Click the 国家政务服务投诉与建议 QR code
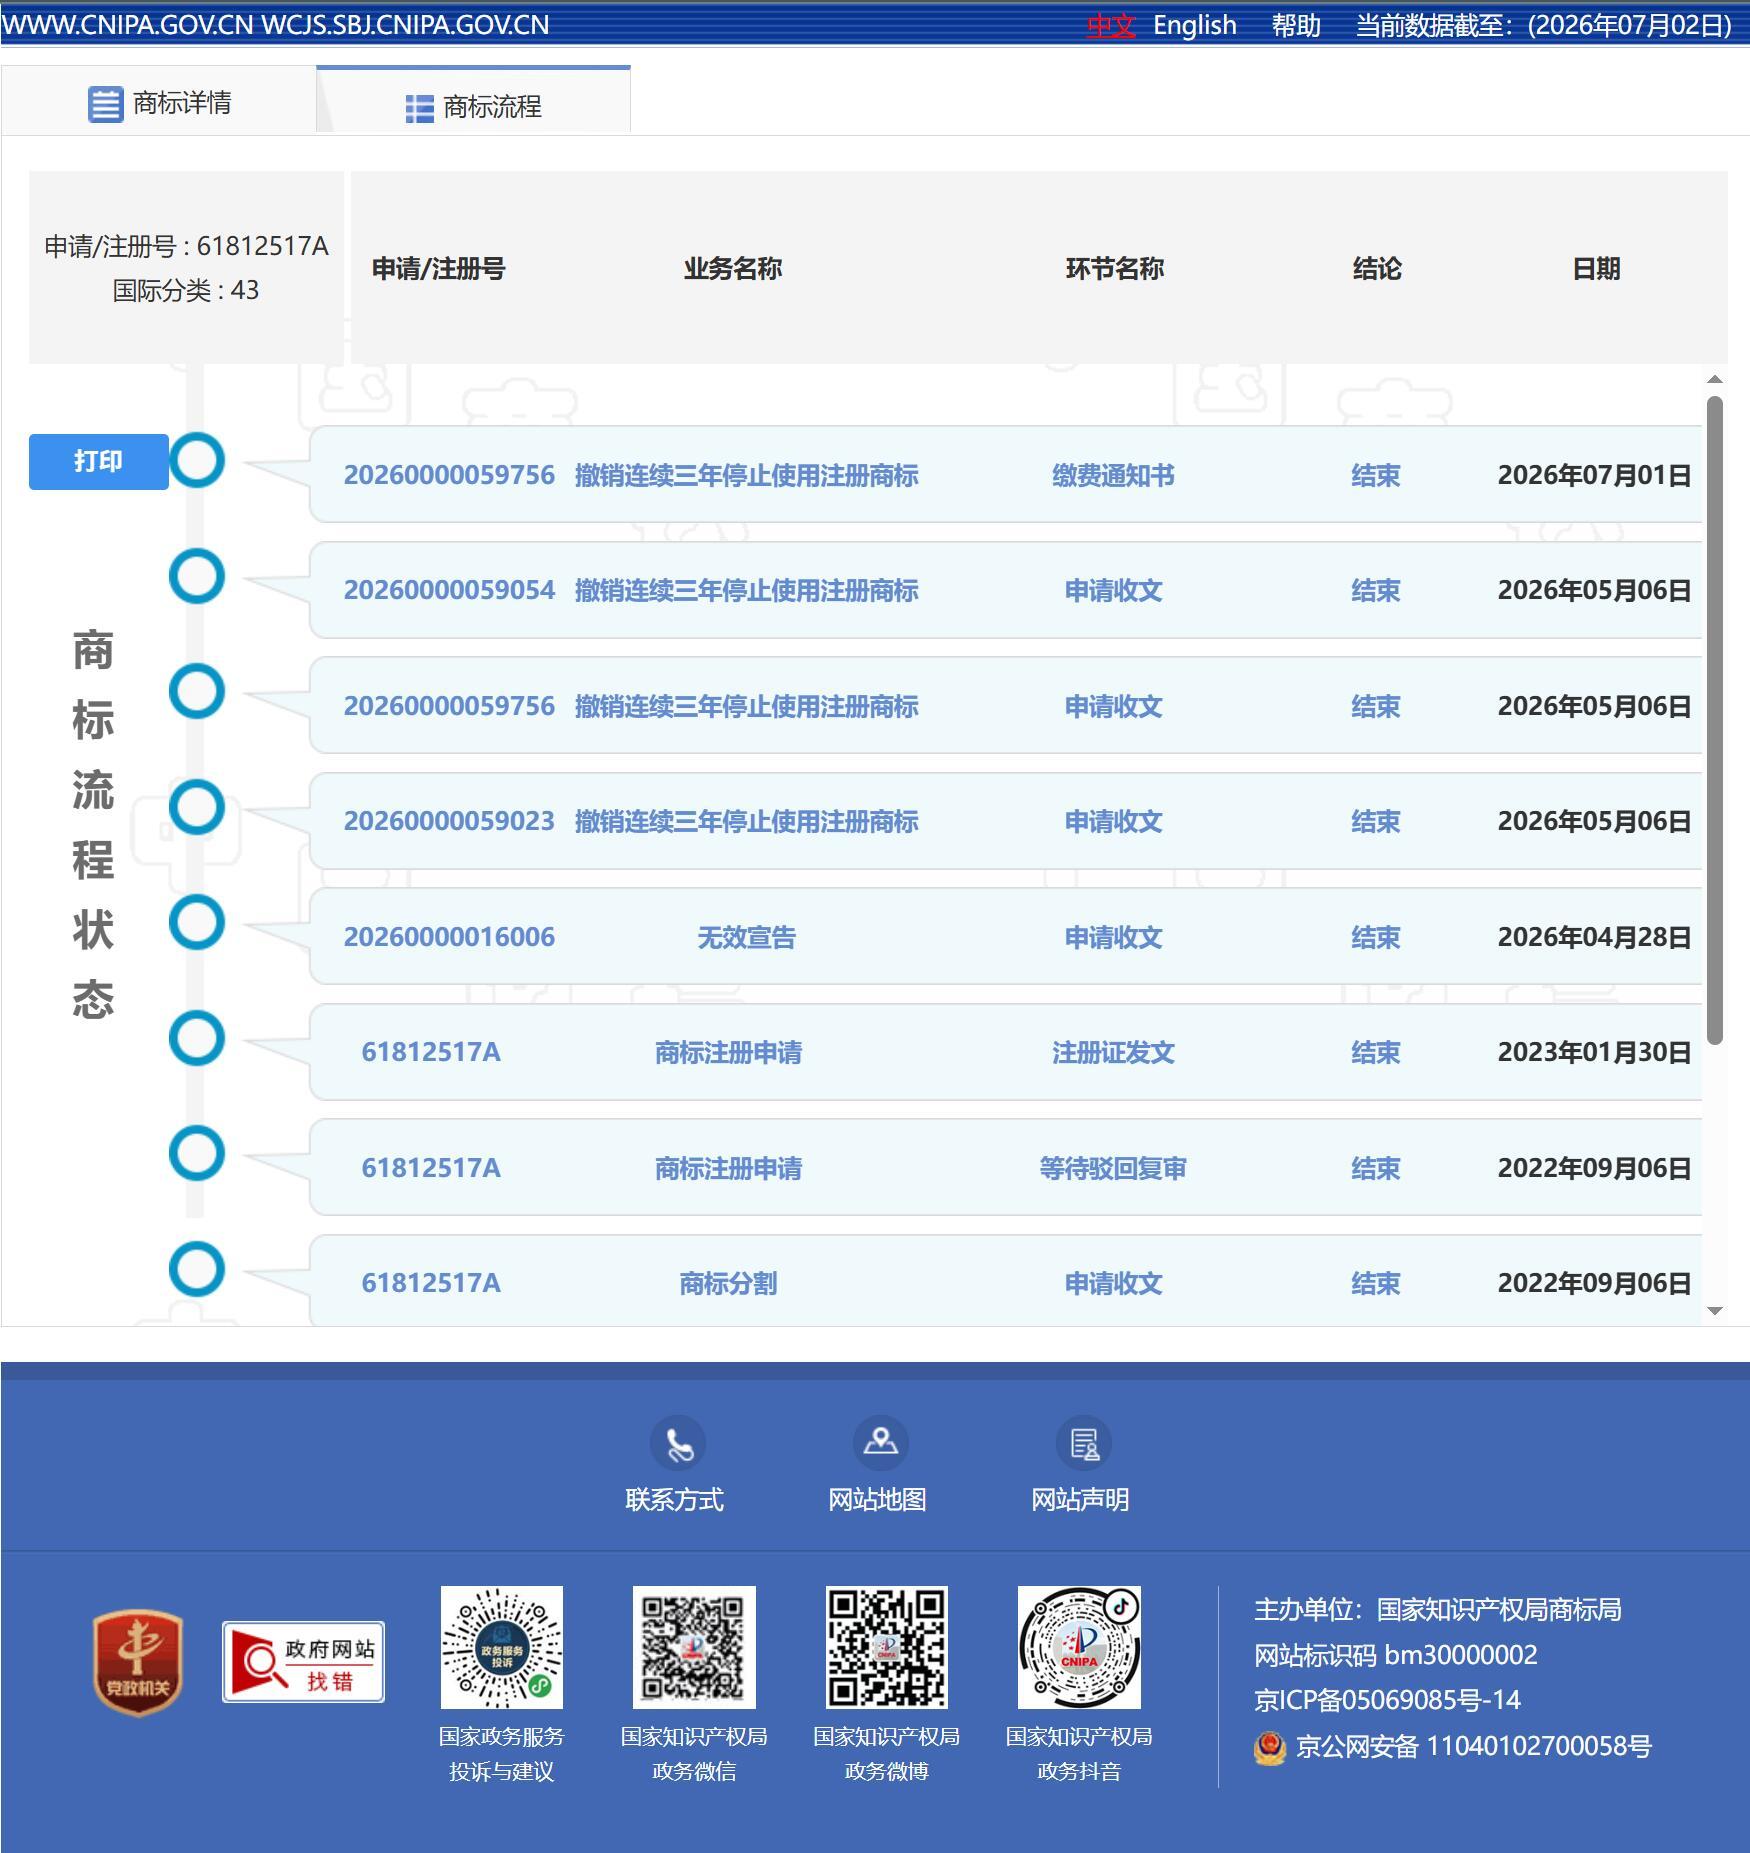Screen dimensions: 1750x1853 502,1647
